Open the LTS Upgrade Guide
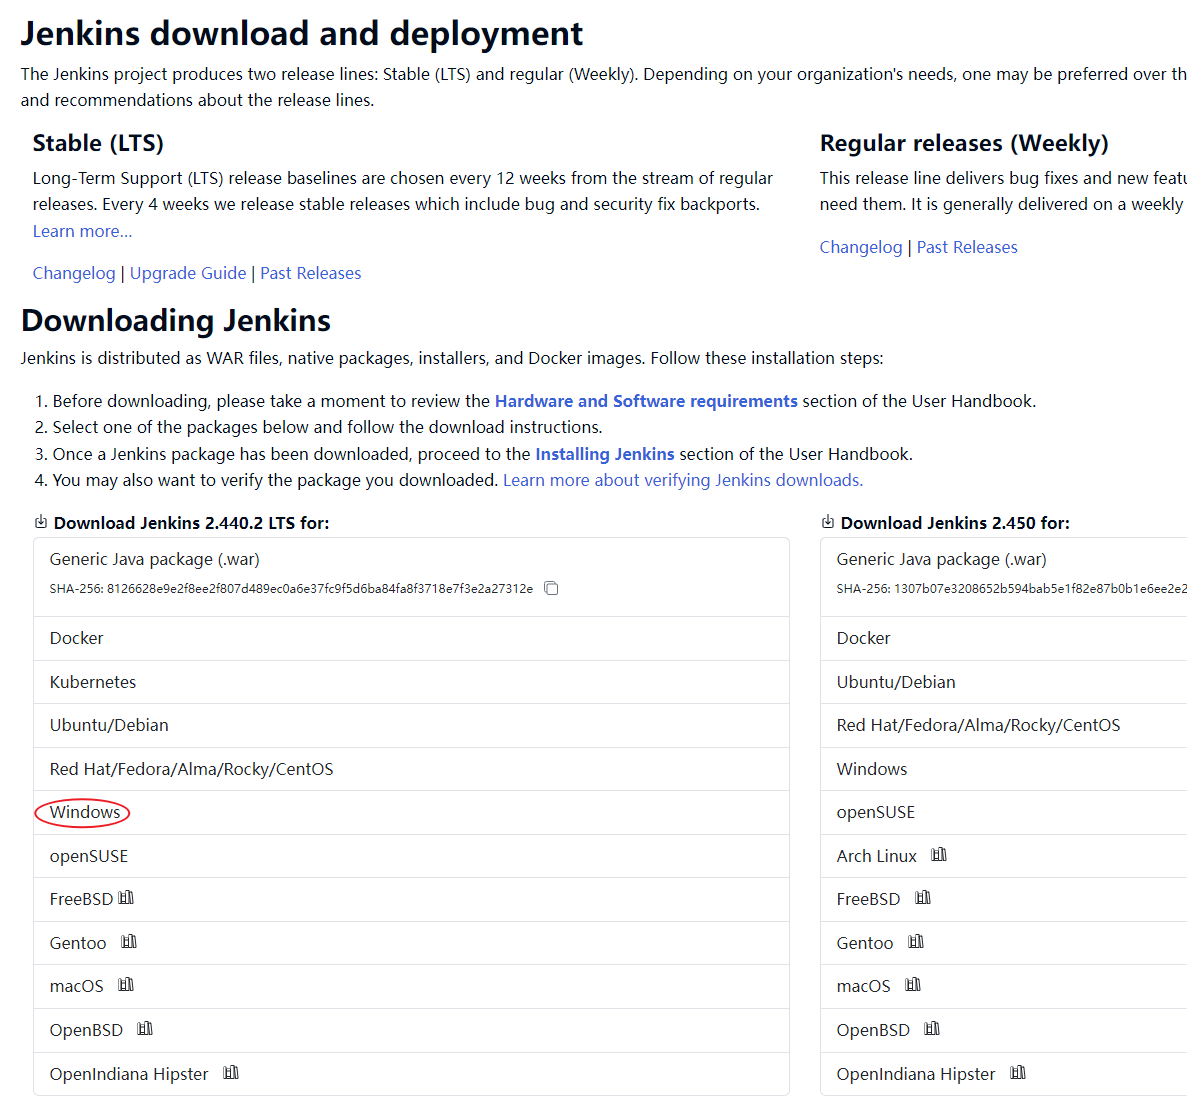Screen dimensions: 1187x1099 [188, 273]
